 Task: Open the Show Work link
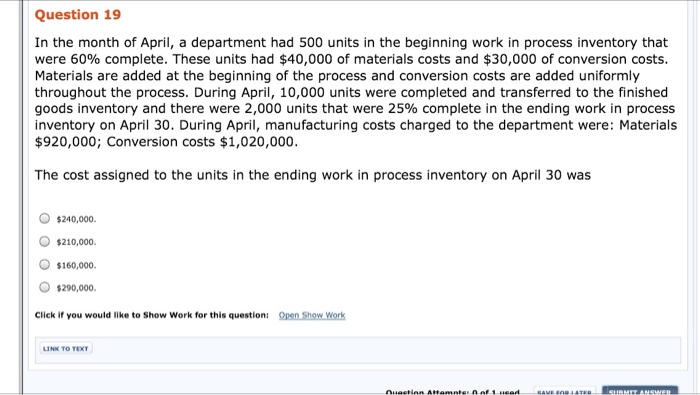point(312,315)
